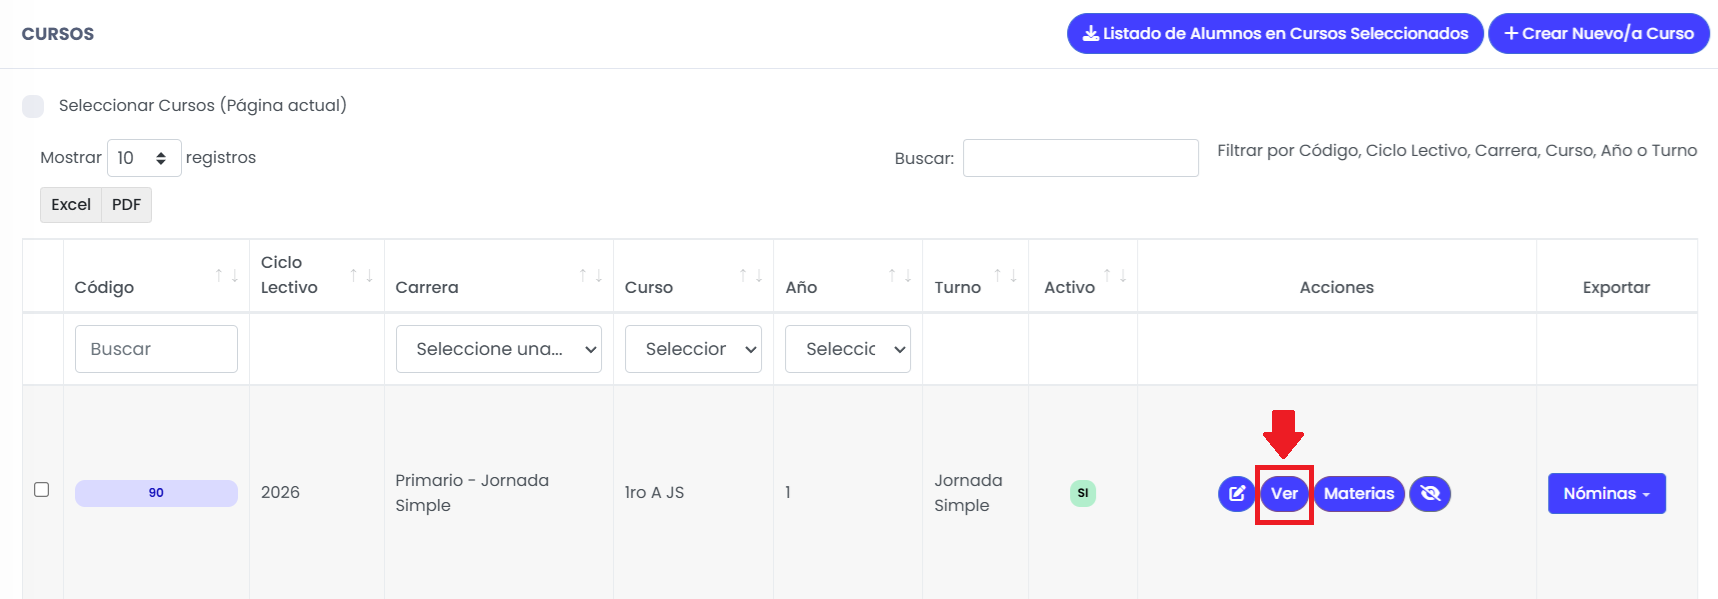The height and width of the screenshot is (599, 1718).
Task: Expand the Nóminas export dropdown
Action: (1607, 493)
